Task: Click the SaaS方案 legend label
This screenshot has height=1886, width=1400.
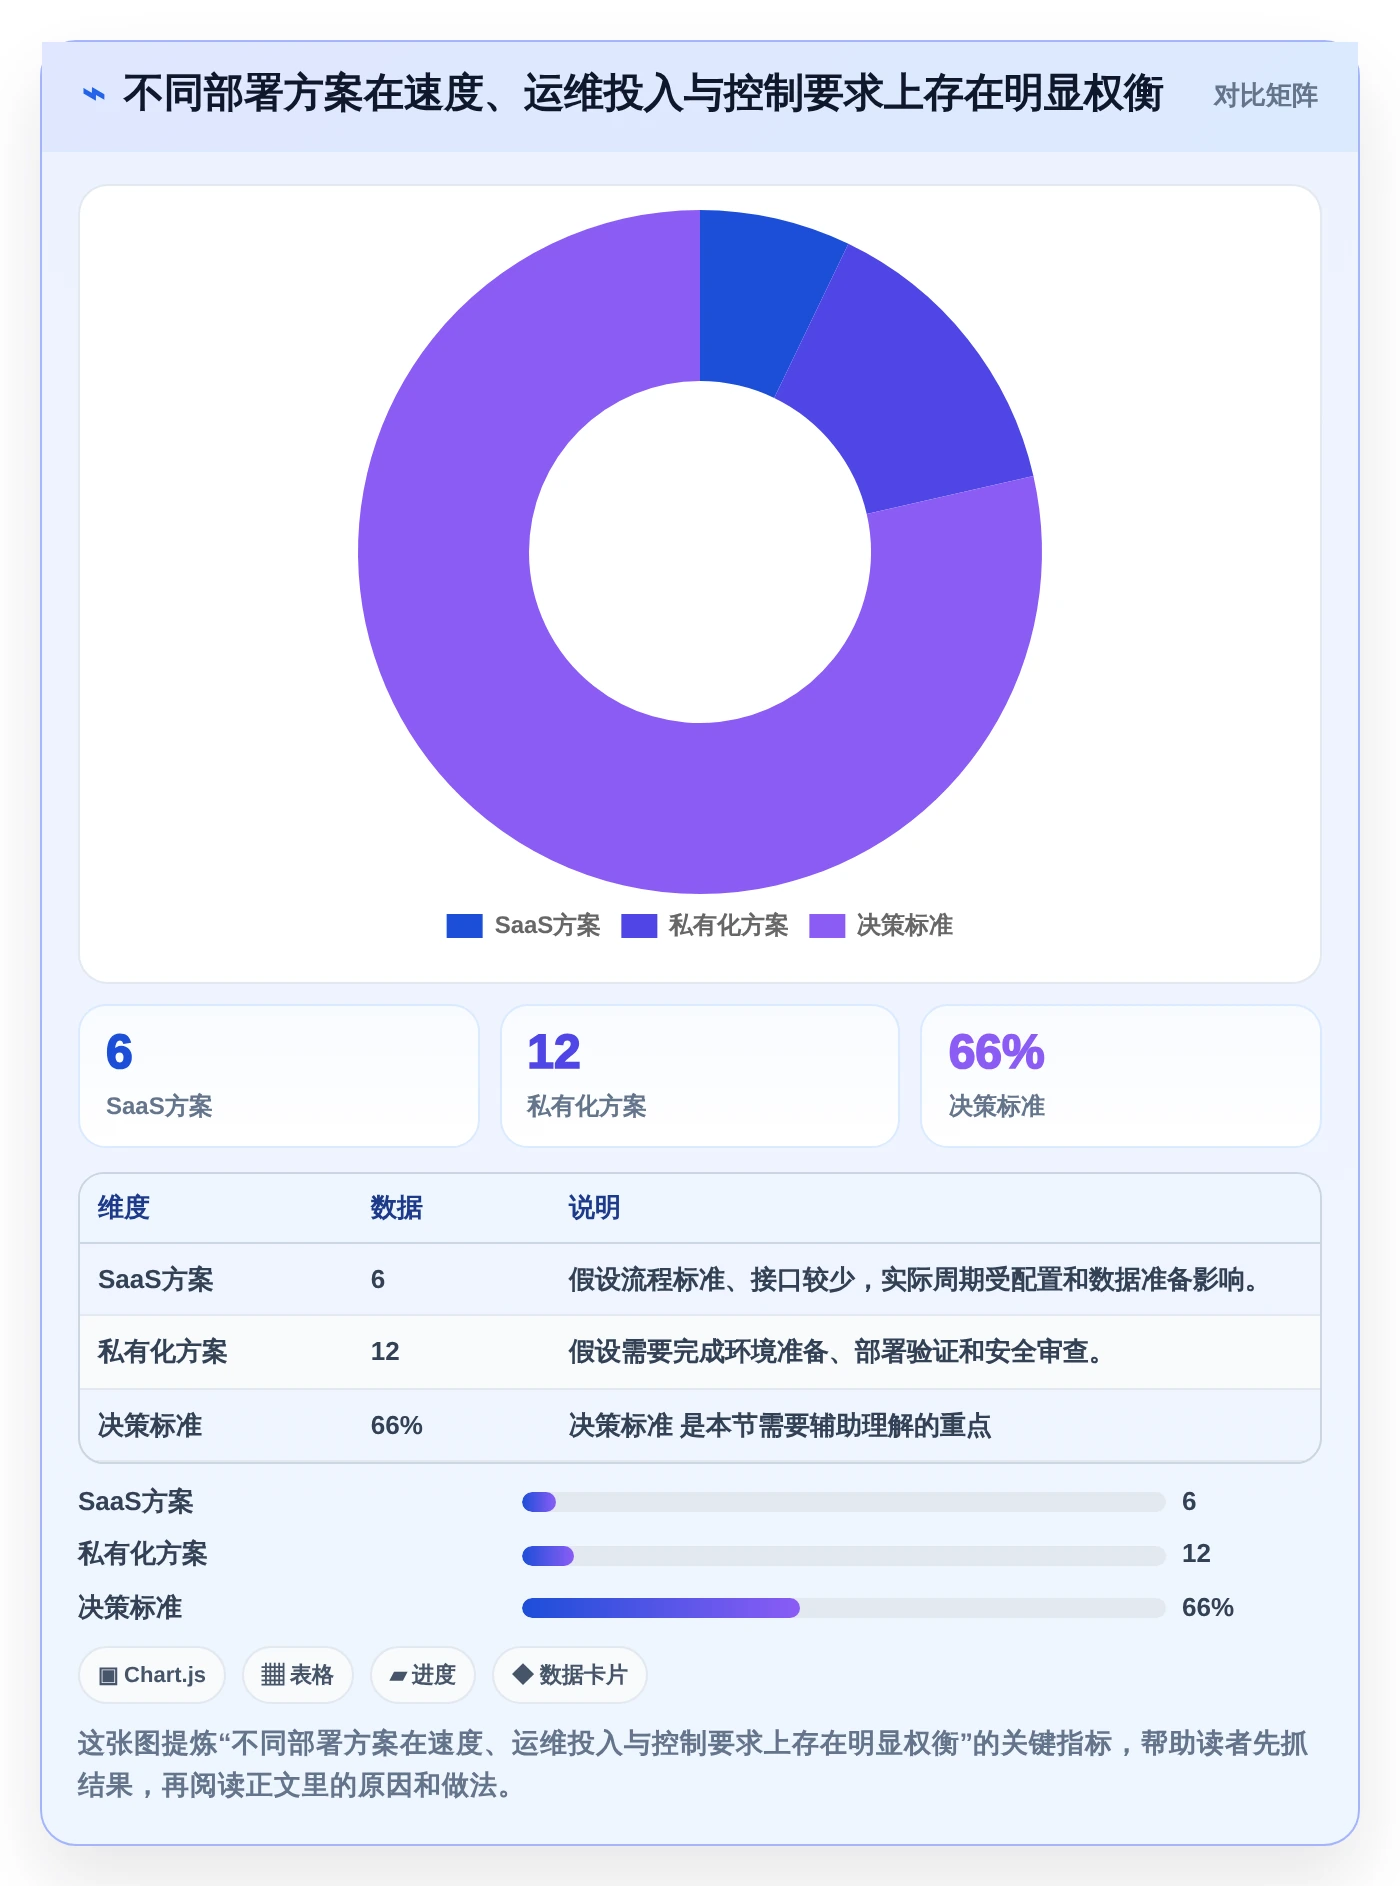Action: click(x=547, y=926)
